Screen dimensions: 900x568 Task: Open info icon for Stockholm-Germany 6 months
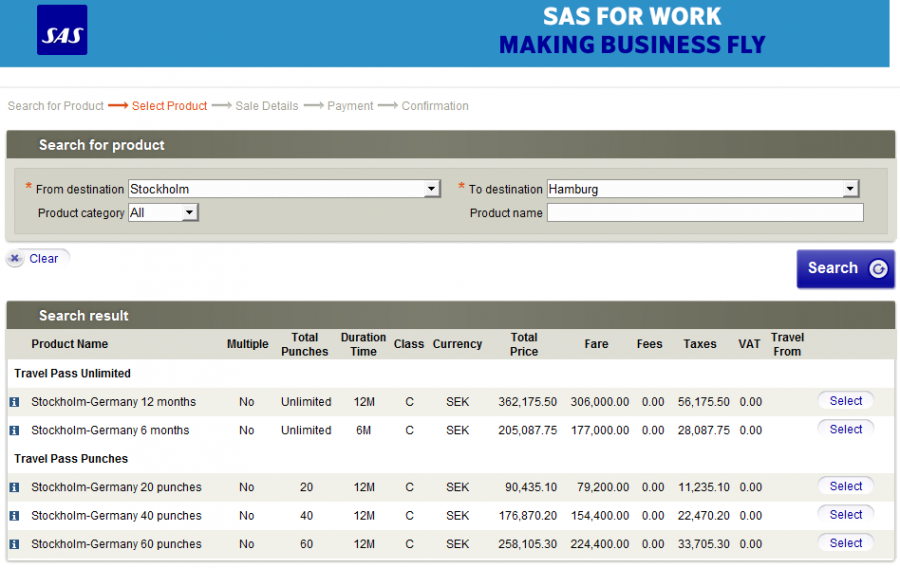pos(14,431)
